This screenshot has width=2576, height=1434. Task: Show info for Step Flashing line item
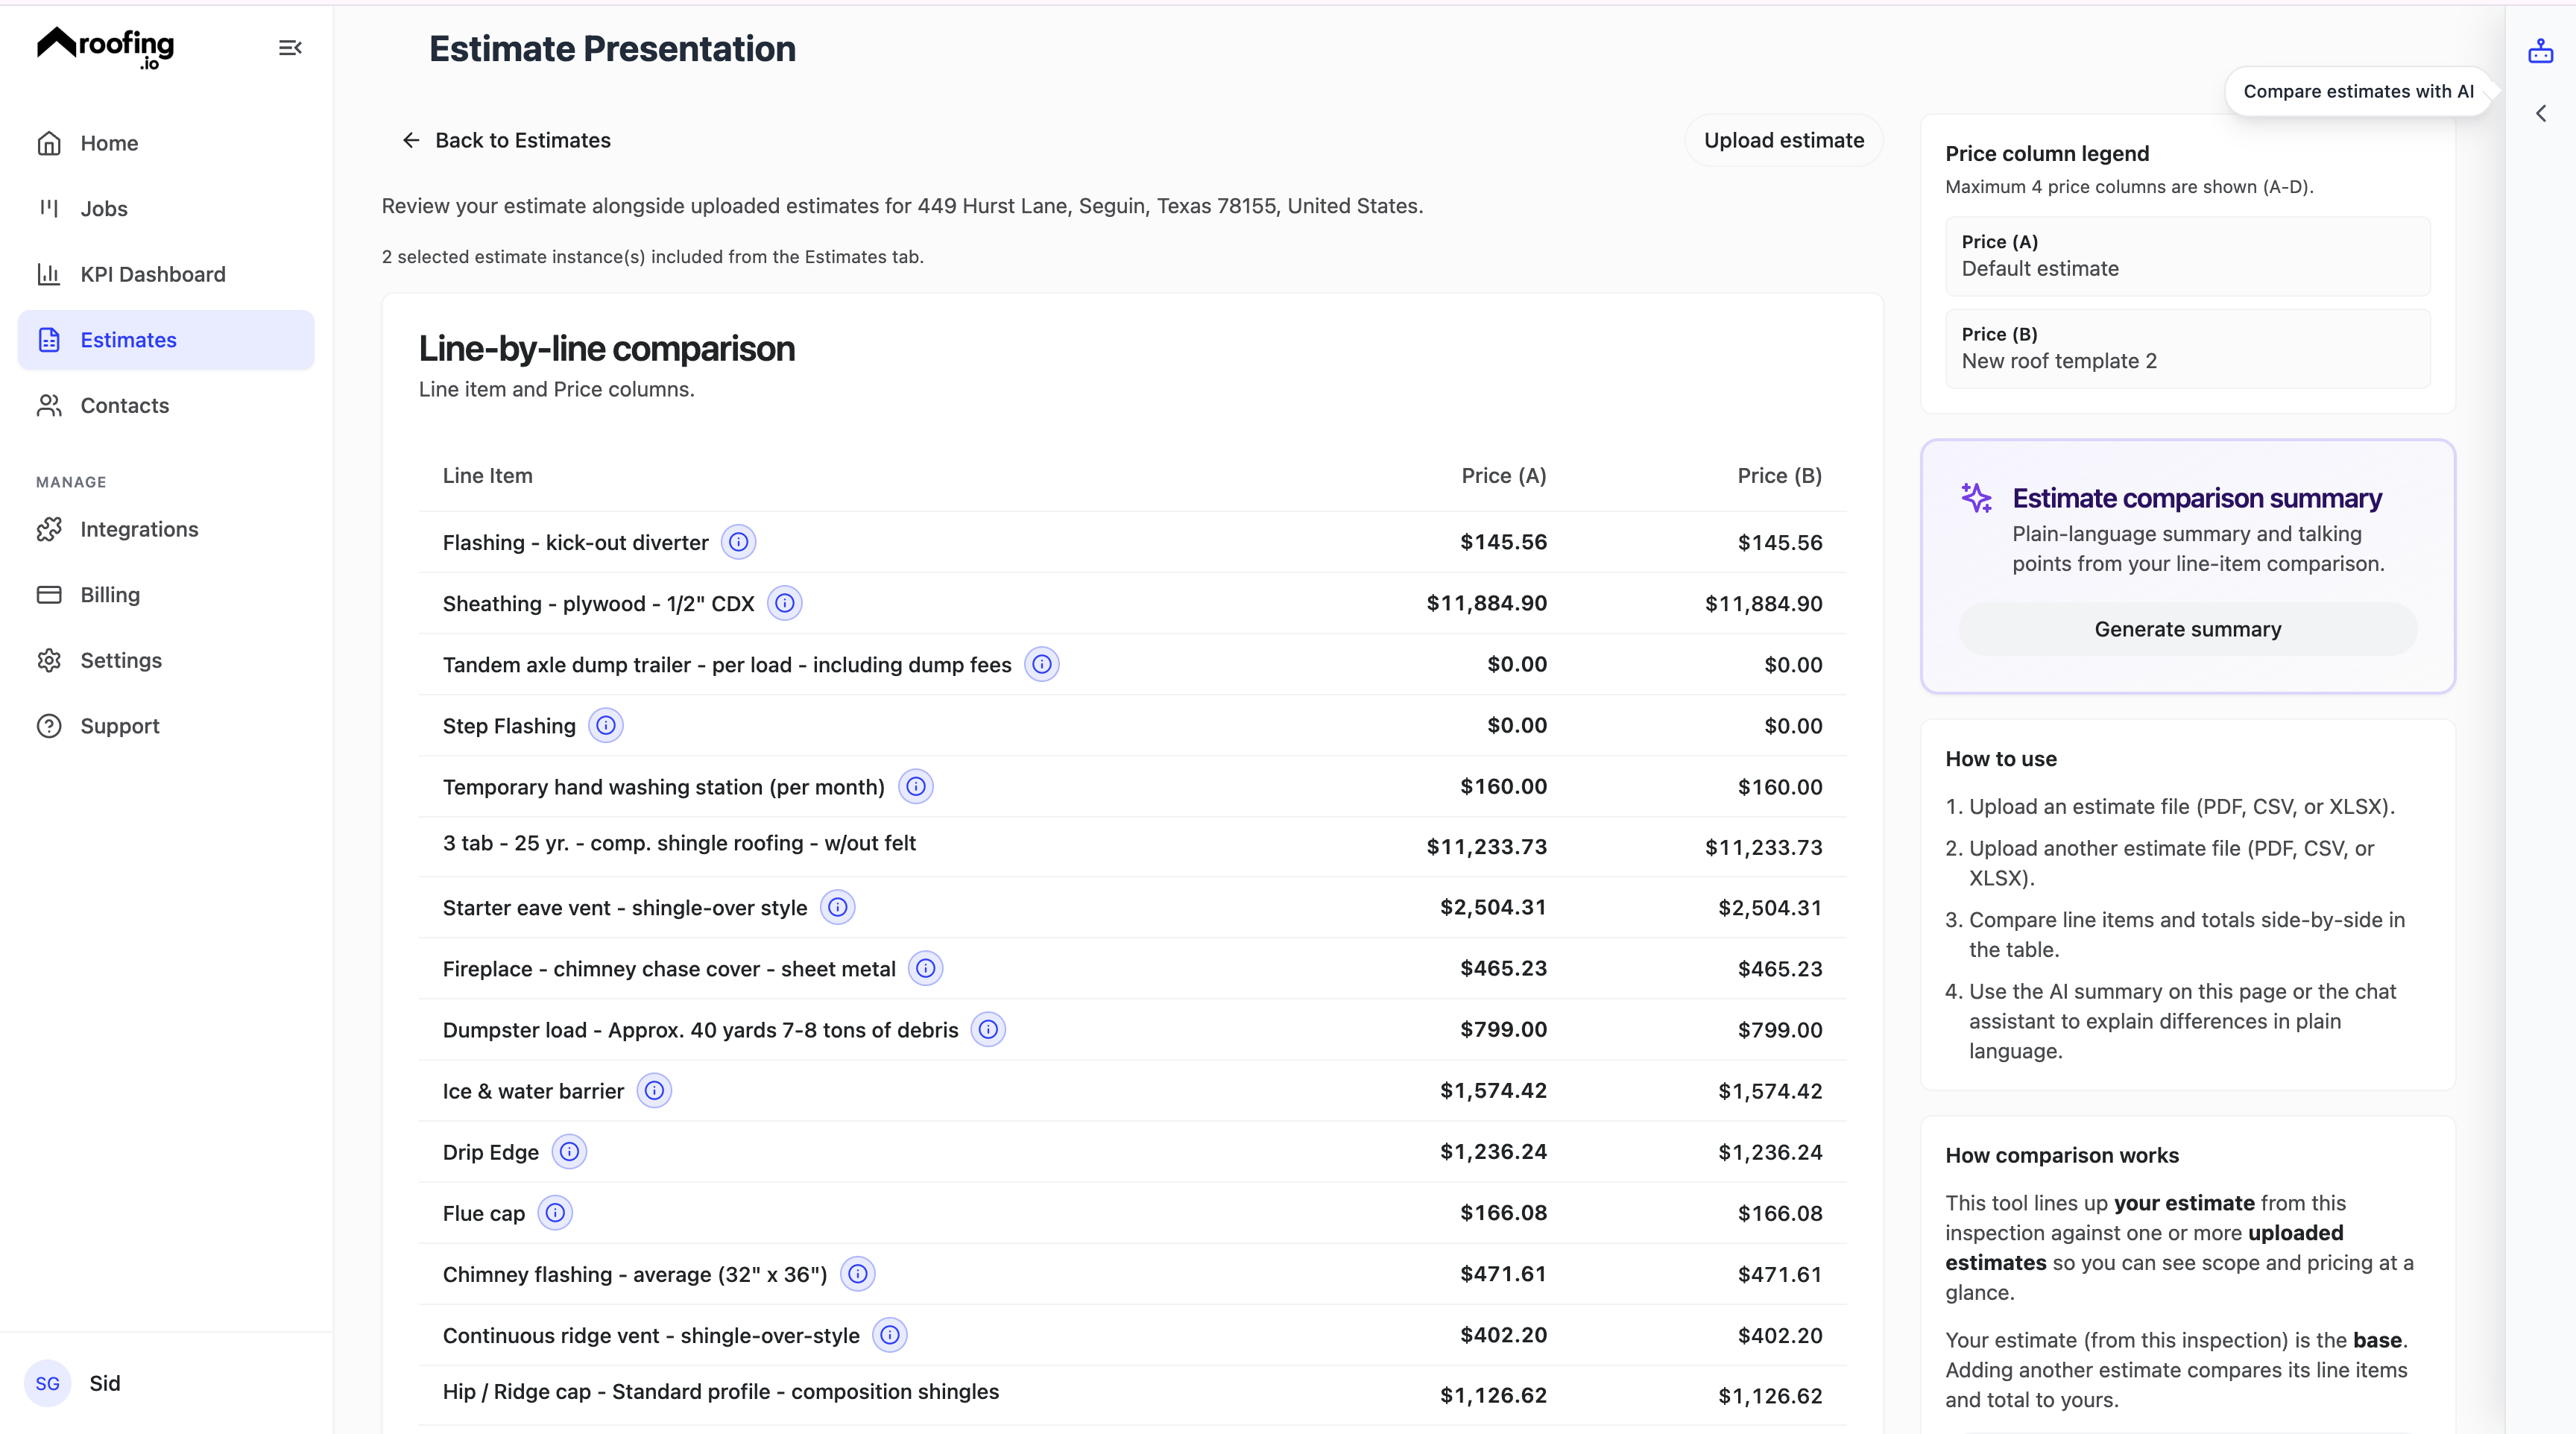tap(605, 725)
